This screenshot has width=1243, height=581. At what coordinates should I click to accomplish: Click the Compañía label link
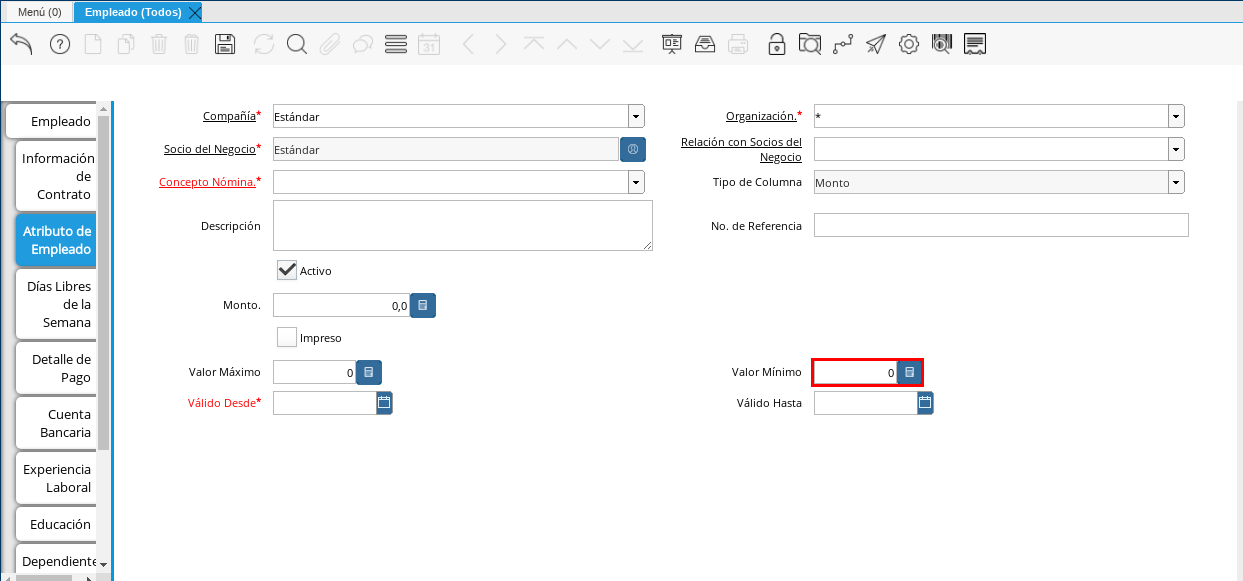(x=229, y=116)
